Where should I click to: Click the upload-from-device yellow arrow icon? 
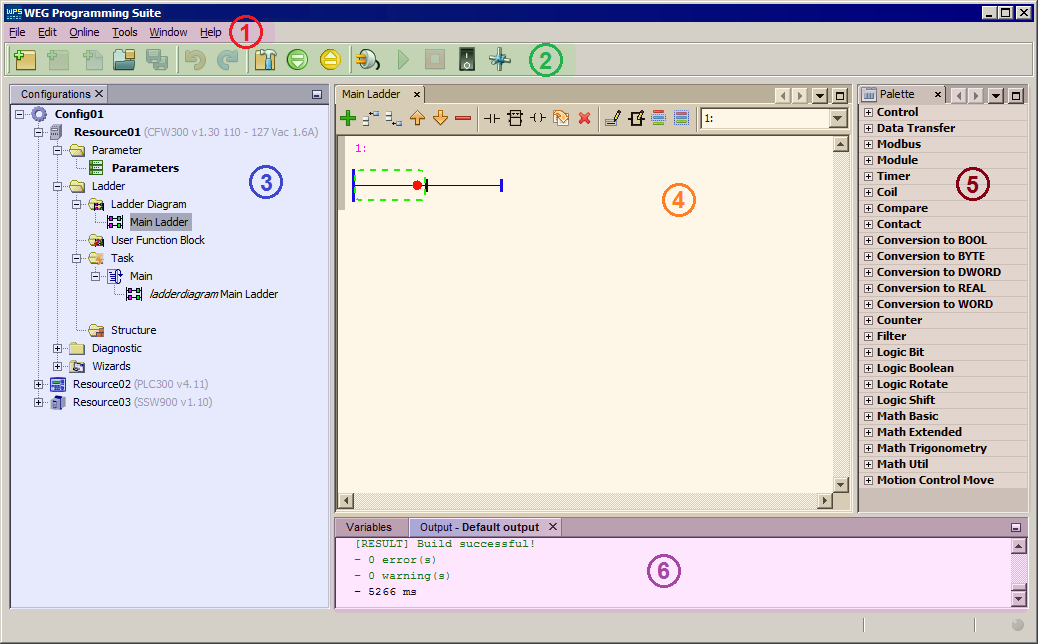(330, 59)
